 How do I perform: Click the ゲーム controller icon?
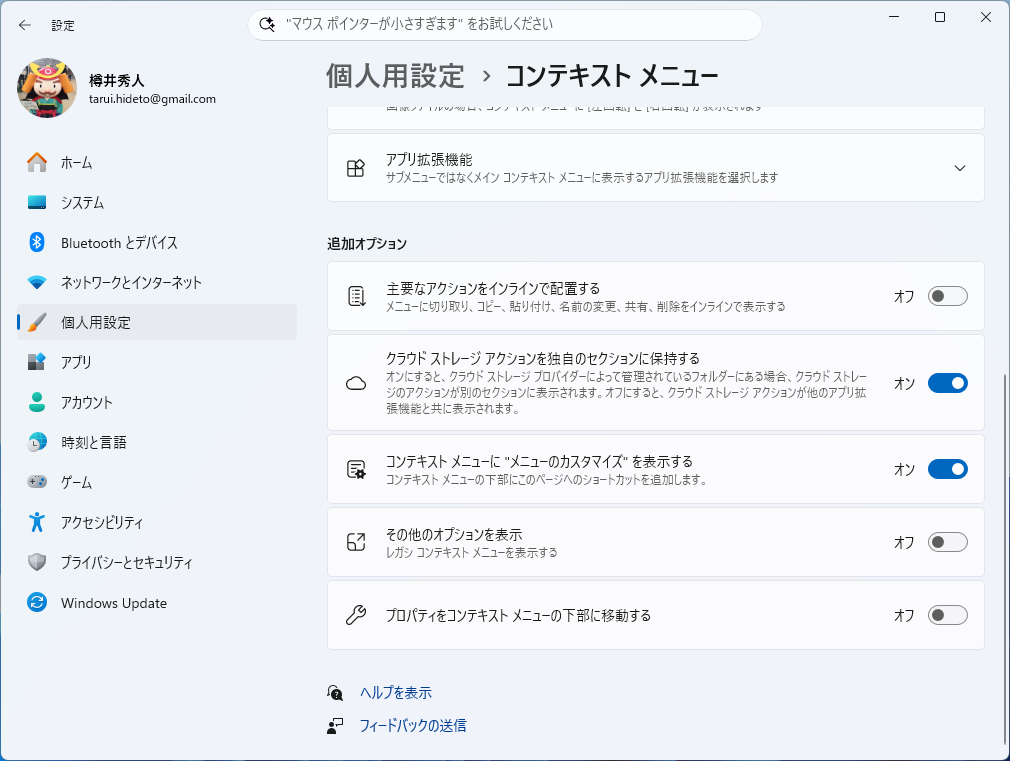pyautogui.click(x=37, y=481)
